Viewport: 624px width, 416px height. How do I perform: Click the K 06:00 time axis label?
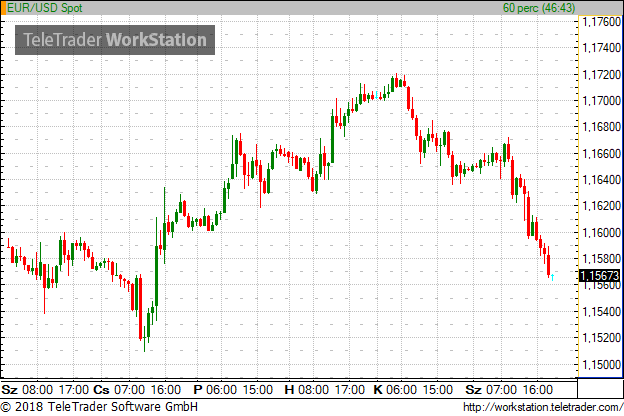(x=395, y=389)
